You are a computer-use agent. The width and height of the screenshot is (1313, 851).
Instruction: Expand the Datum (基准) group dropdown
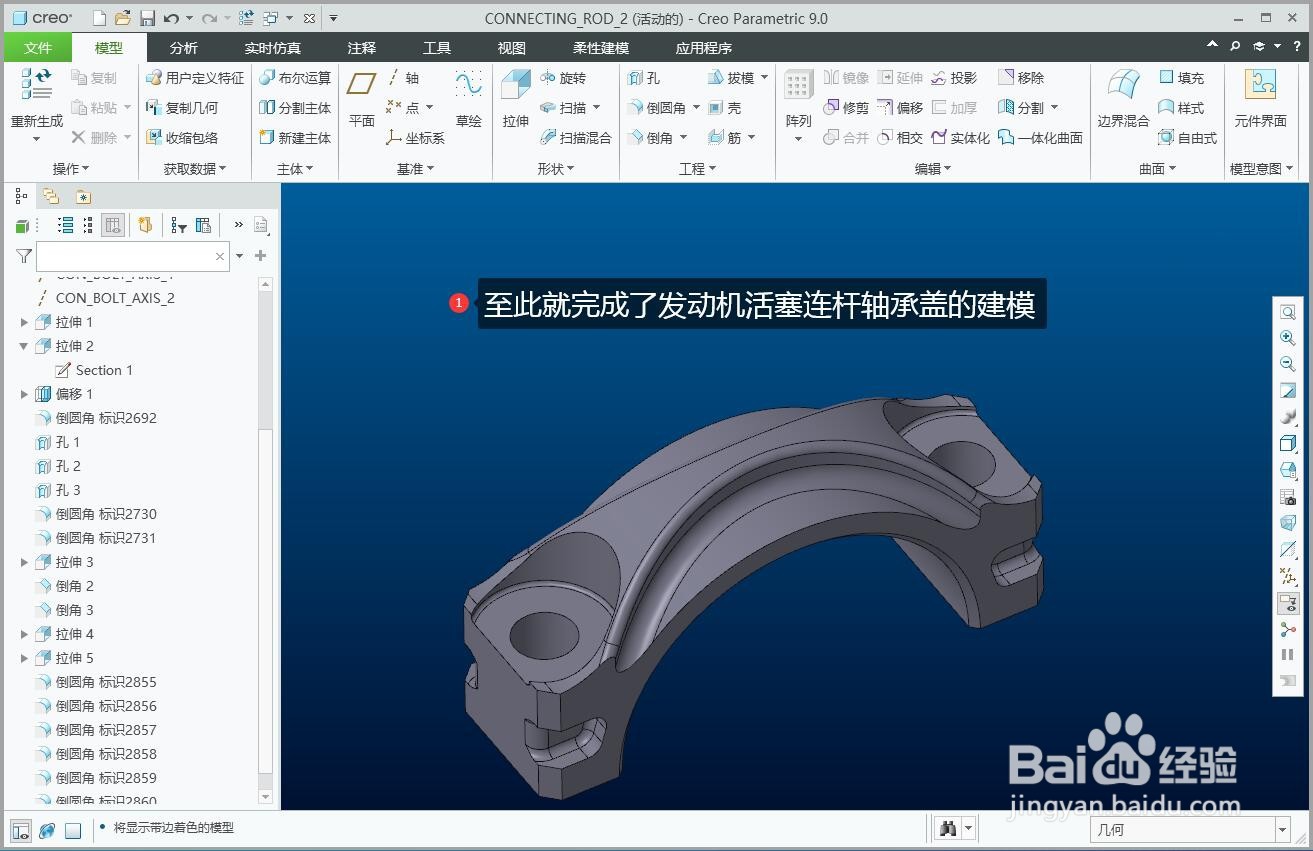(x=416, y=169)
